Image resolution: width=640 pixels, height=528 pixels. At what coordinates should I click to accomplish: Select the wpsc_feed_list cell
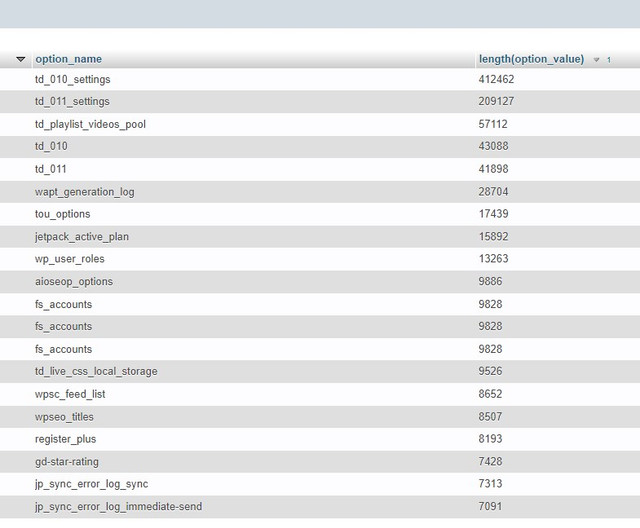point(70,395)
